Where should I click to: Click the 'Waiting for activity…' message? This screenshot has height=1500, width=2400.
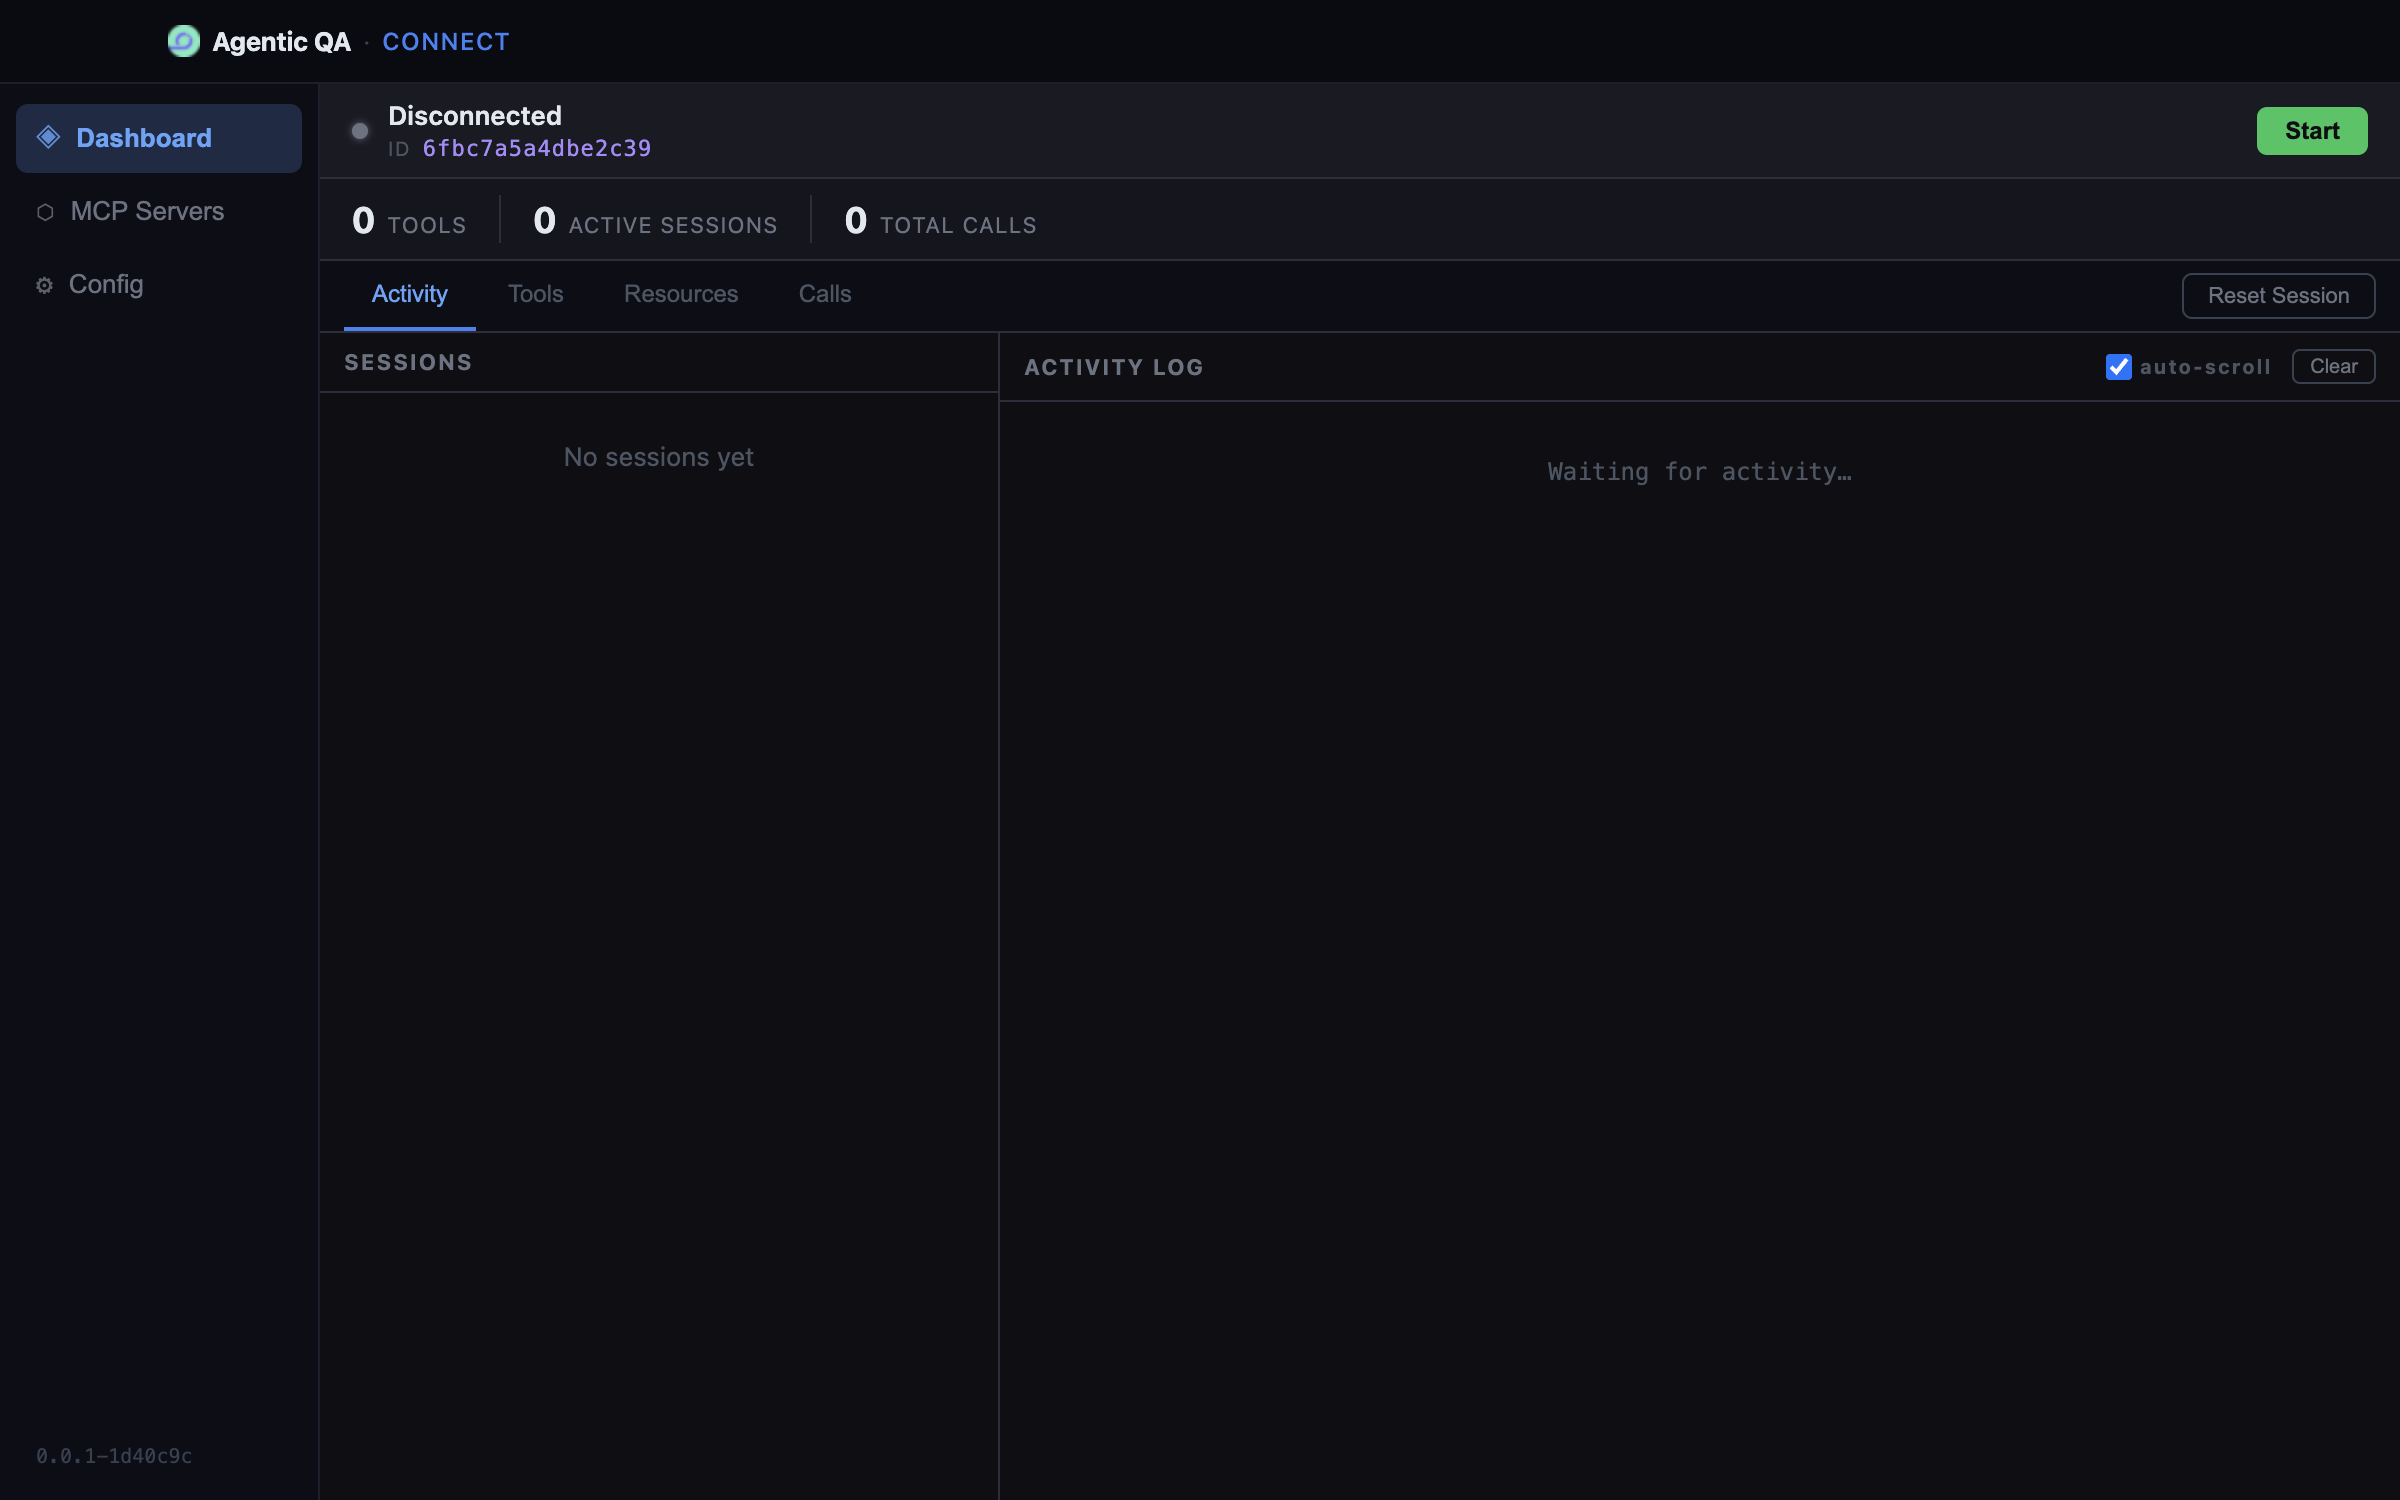pos(1700,472)
